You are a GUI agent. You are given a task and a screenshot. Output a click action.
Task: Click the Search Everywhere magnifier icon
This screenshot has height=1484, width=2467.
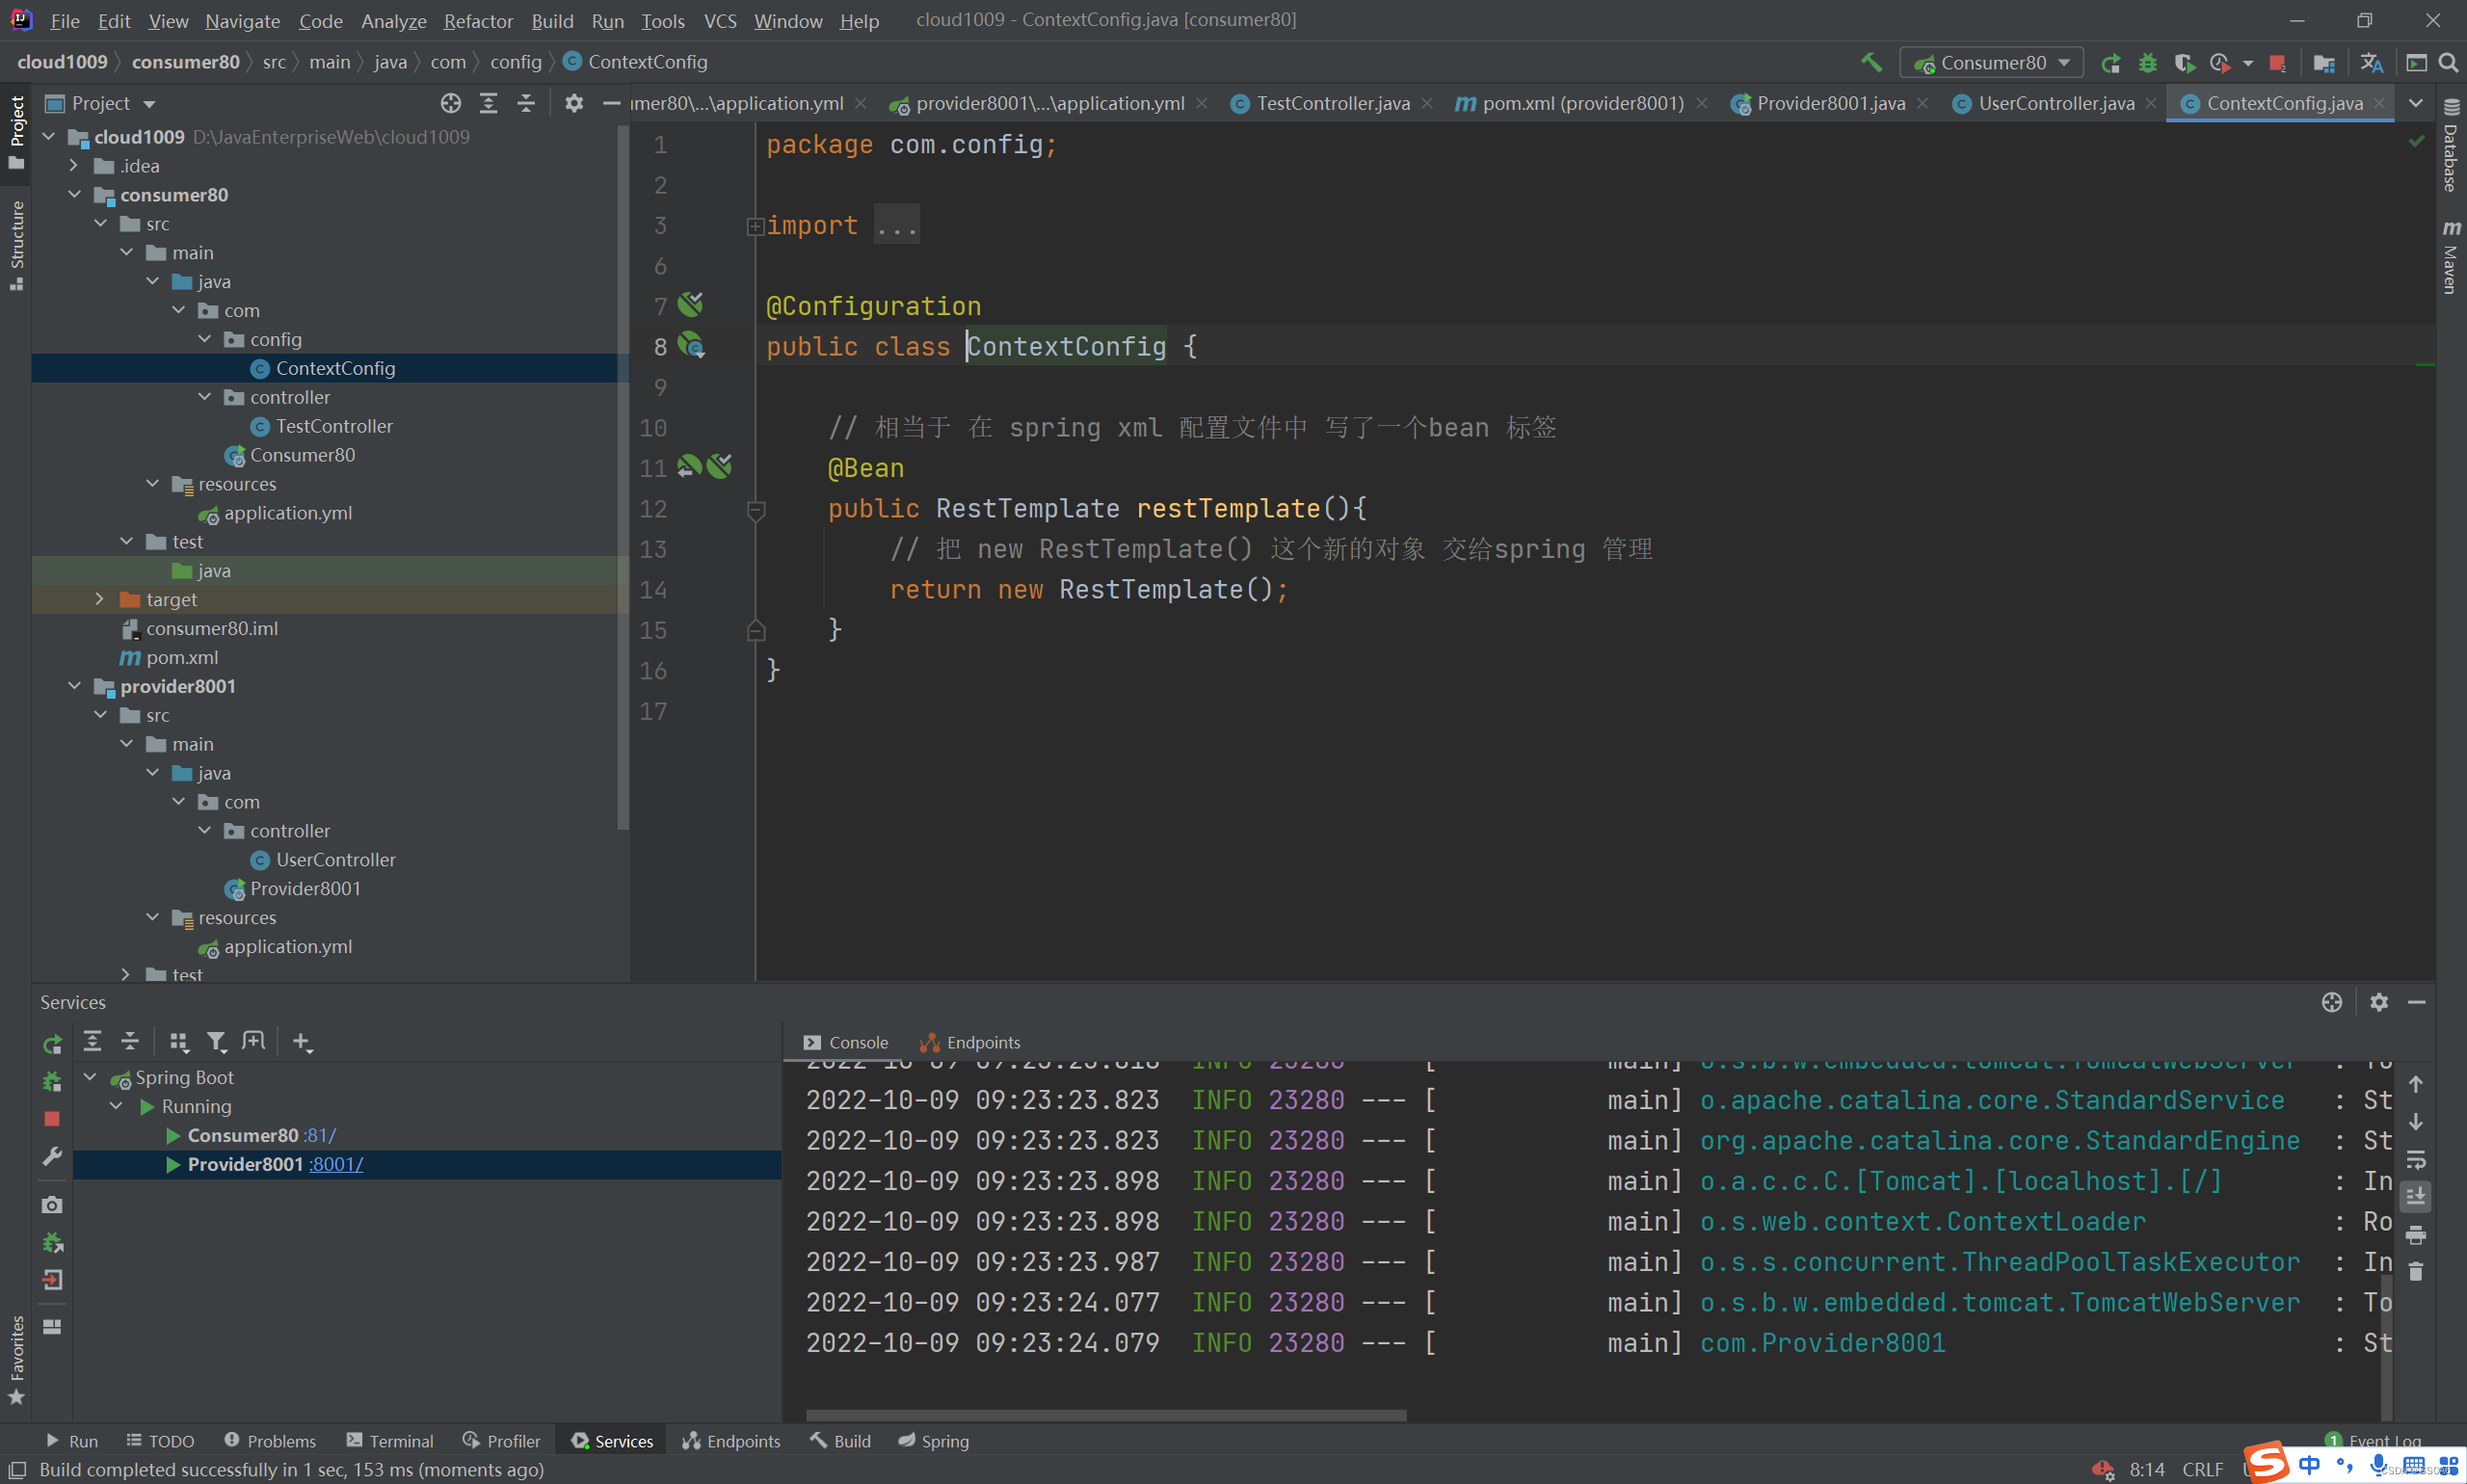(2448, 63)
